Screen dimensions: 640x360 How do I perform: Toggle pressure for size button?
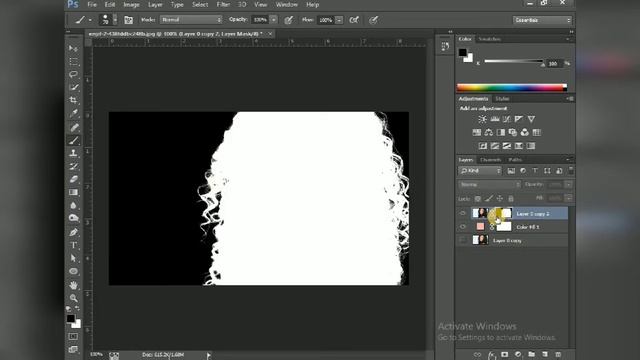tap(373, 20)
